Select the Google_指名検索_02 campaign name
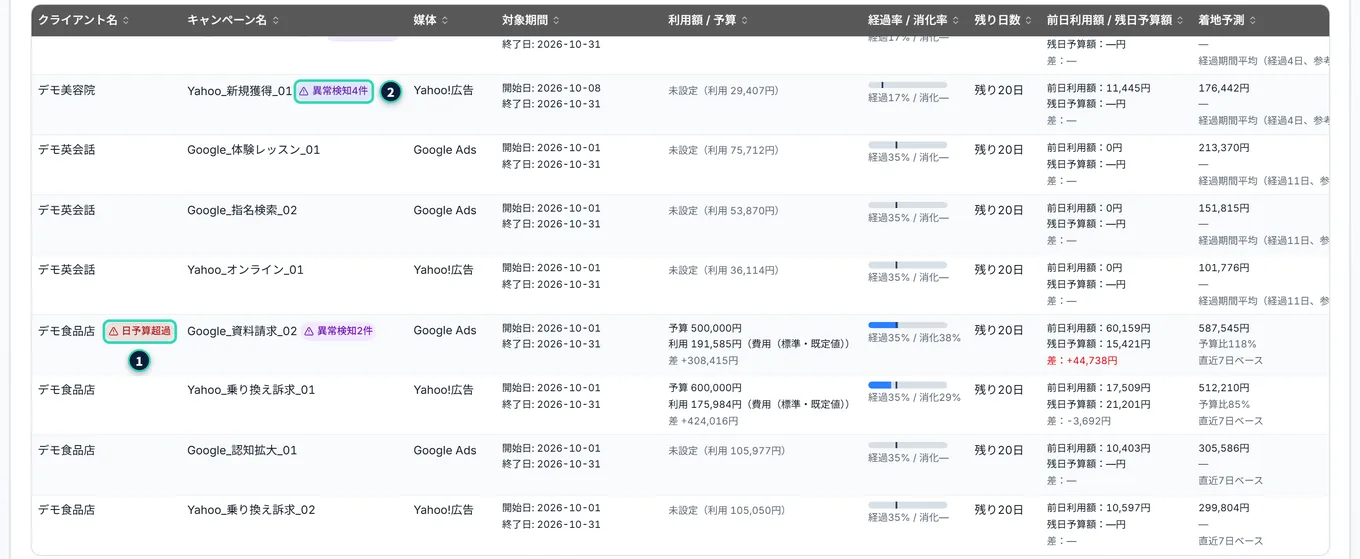Screen dimensions: 1360x559 (242, 210)
